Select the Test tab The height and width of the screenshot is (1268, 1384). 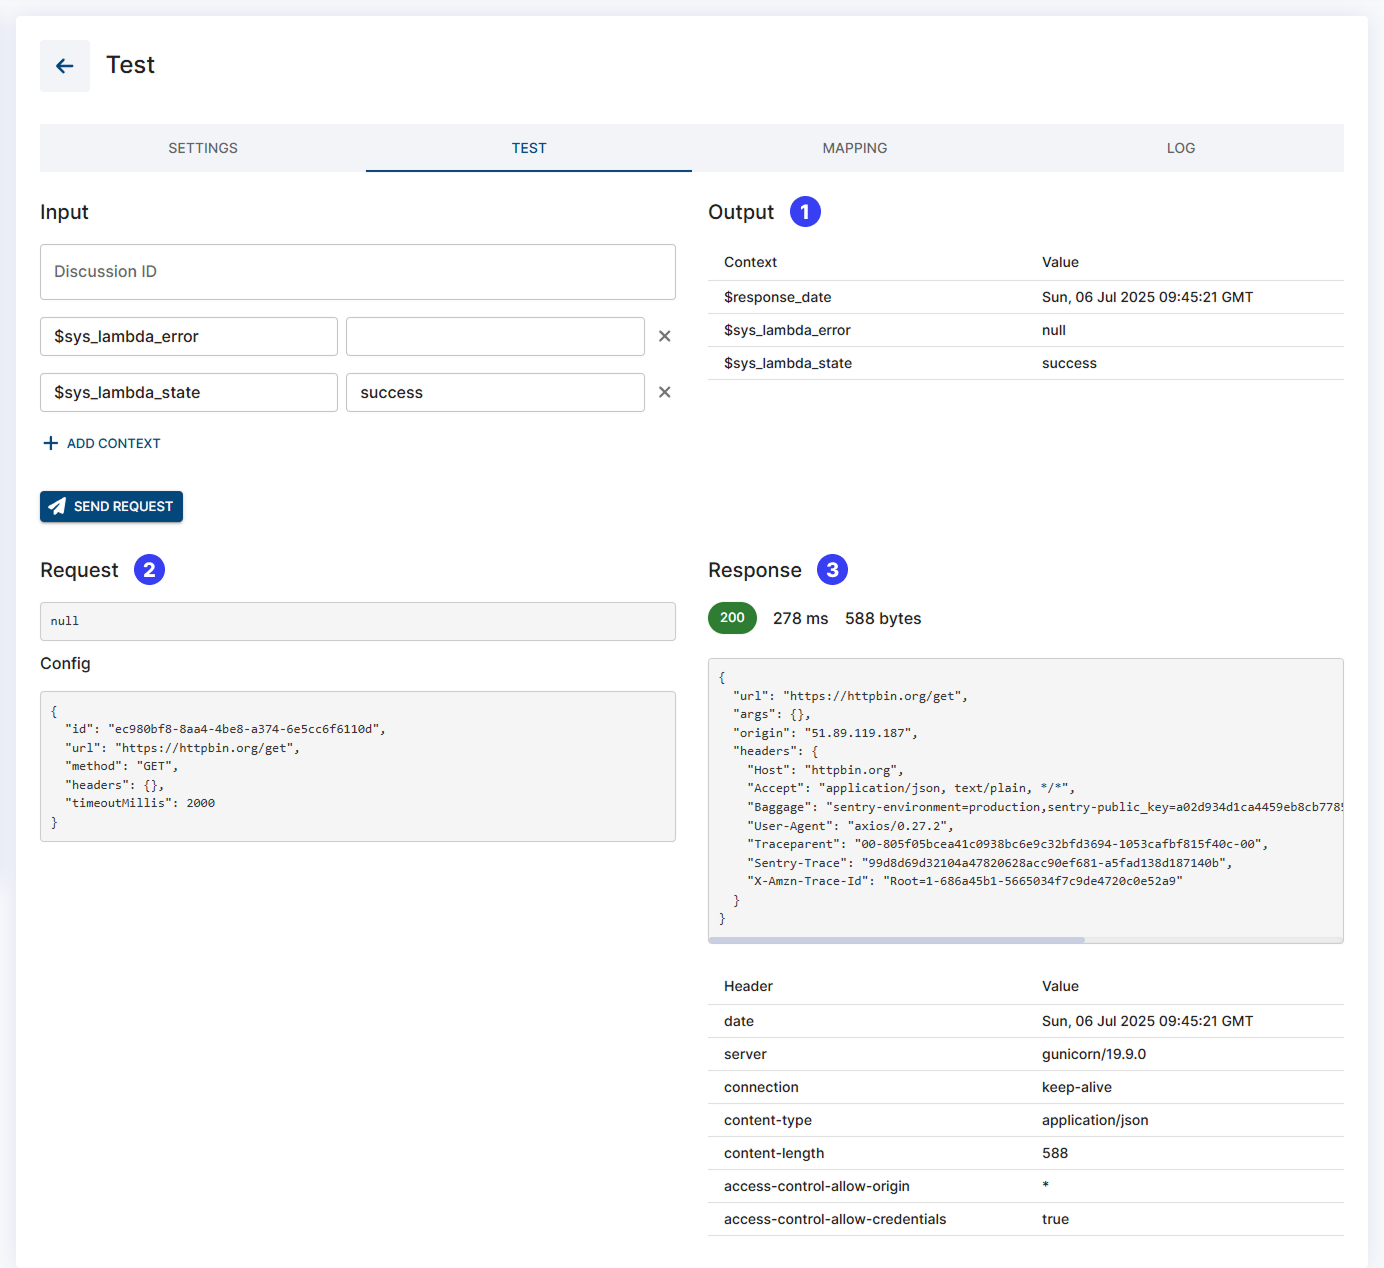(529, 148)
